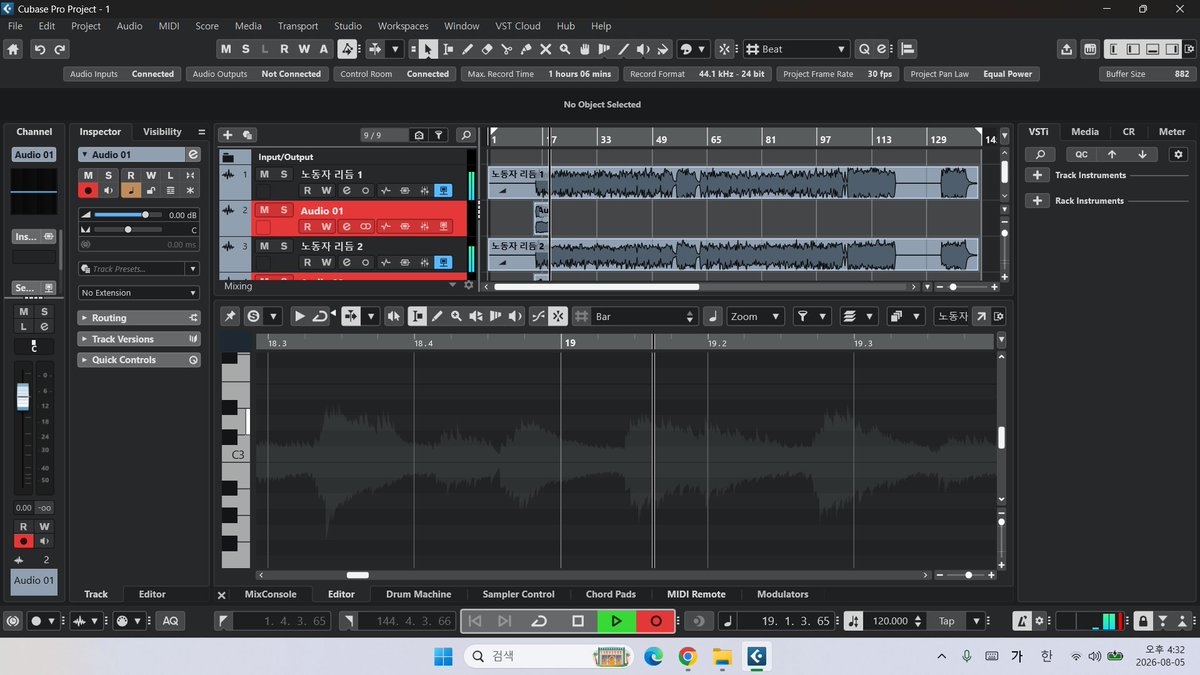Screen dimensions: 1200x675
Task: Click the transport Stop button
Action: (578, 621)
